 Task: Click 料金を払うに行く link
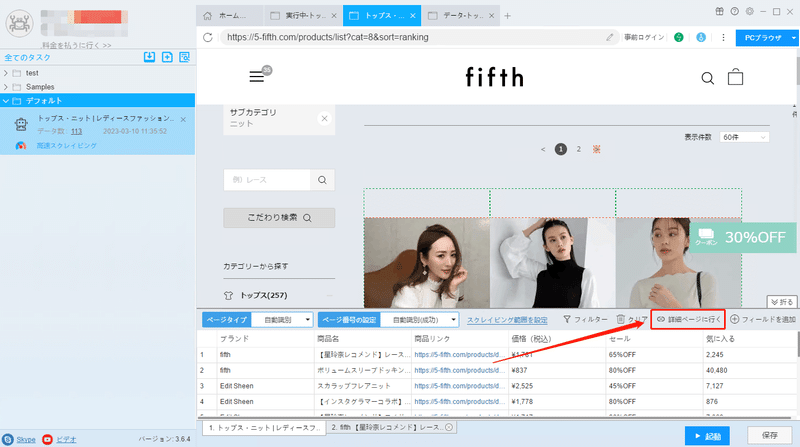(77, 45)
